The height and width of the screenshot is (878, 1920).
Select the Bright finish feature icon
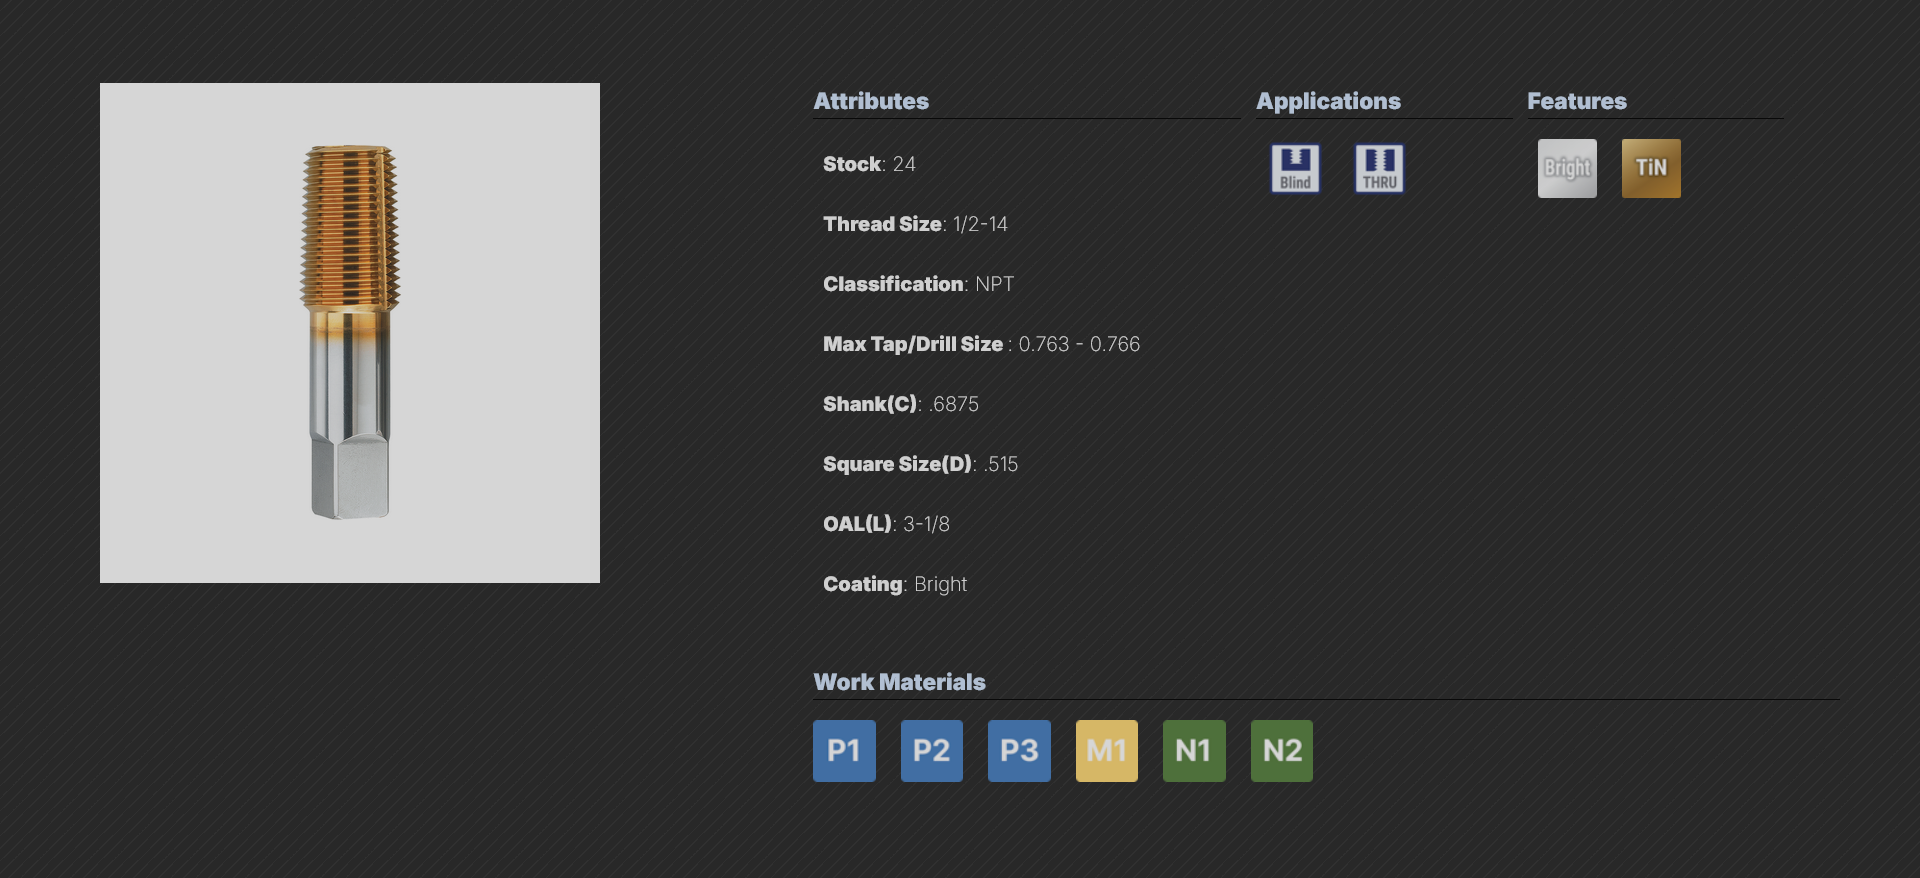[1567, 168]
